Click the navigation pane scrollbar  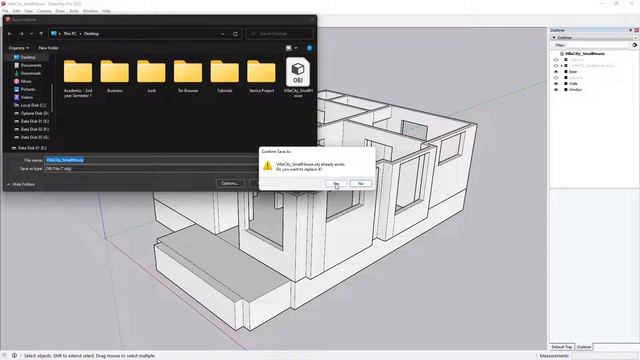(x=52, y=98)
